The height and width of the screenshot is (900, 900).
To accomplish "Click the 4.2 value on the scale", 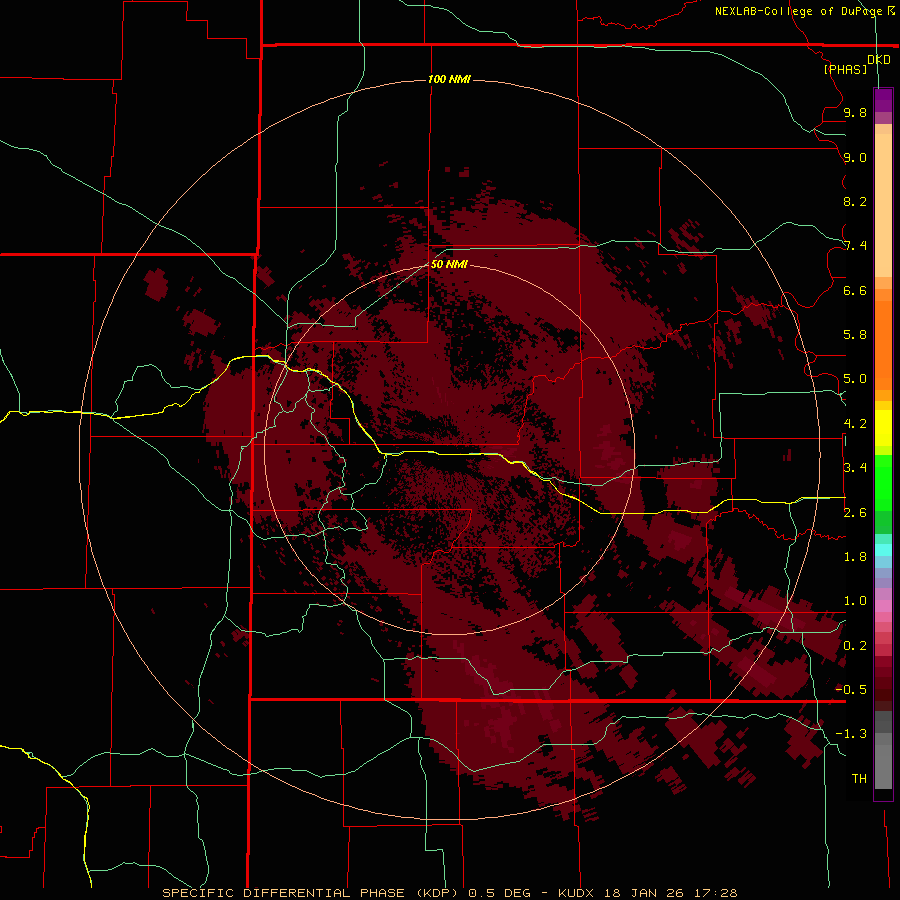I will 855,424.
